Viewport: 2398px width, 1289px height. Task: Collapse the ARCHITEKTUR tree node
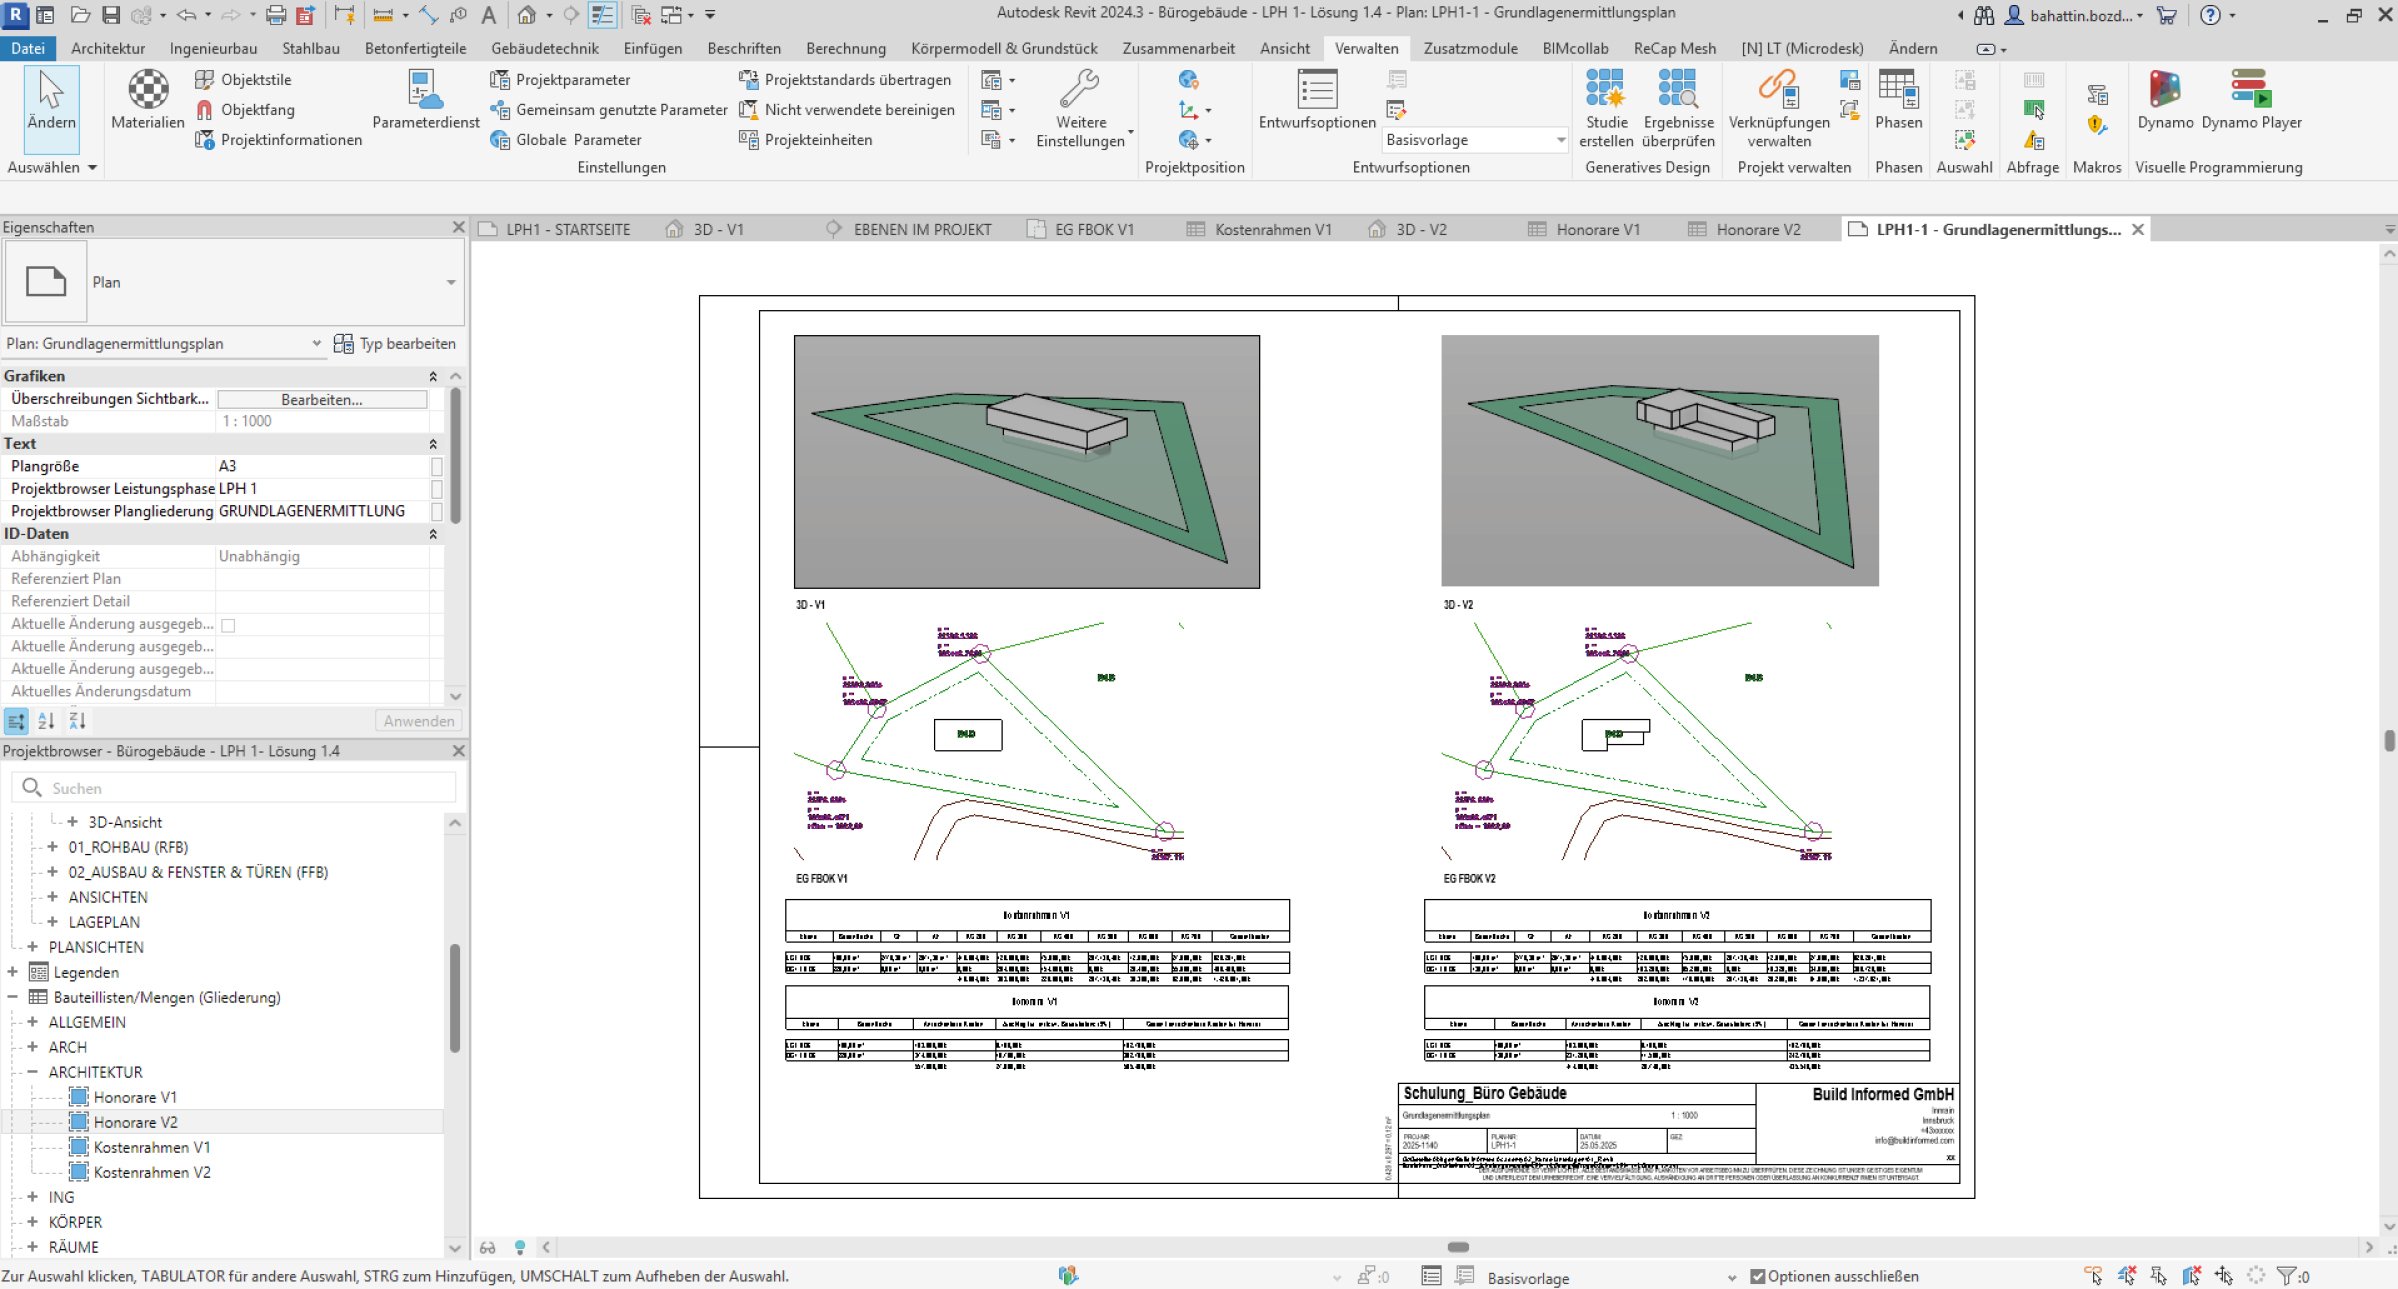(32, 1072)
